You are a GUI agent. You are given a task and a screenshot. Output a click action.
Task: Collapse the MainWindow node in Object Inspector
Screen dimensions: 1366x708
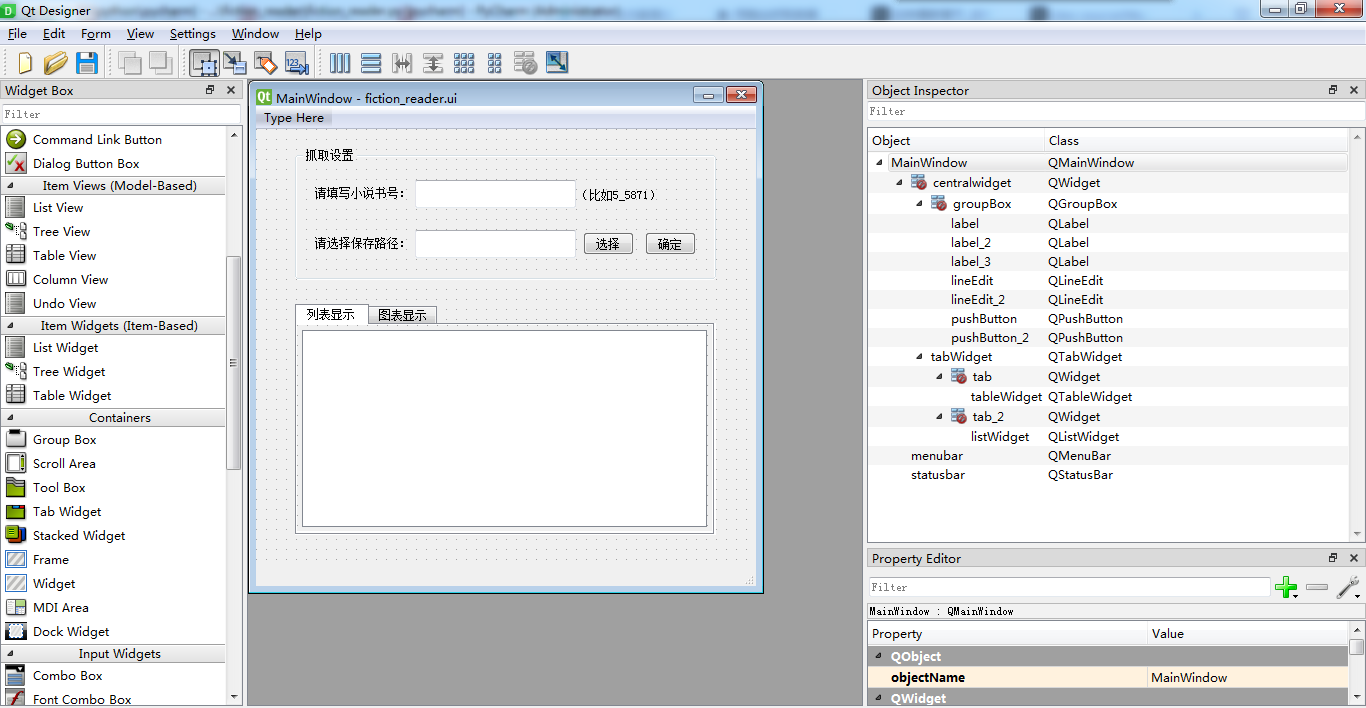(879, 162)
